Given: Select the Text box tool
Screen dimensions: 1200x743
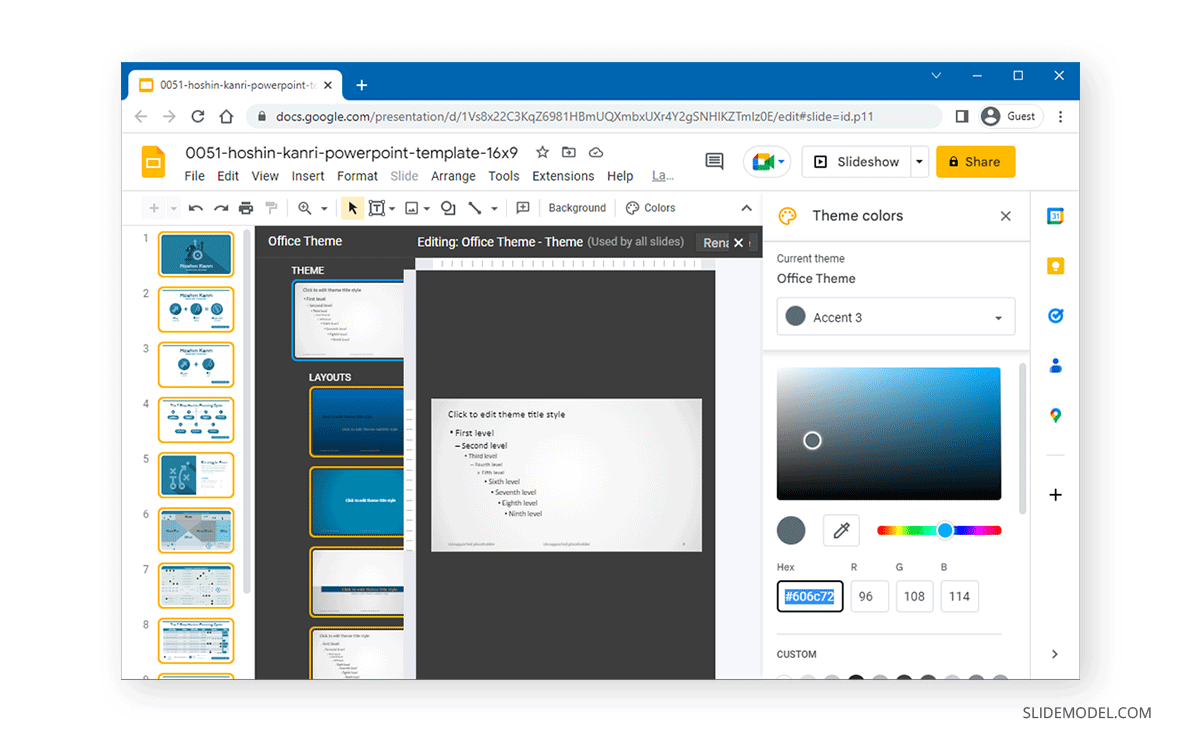Looking at the screenshot, I should tap(377, 207).
